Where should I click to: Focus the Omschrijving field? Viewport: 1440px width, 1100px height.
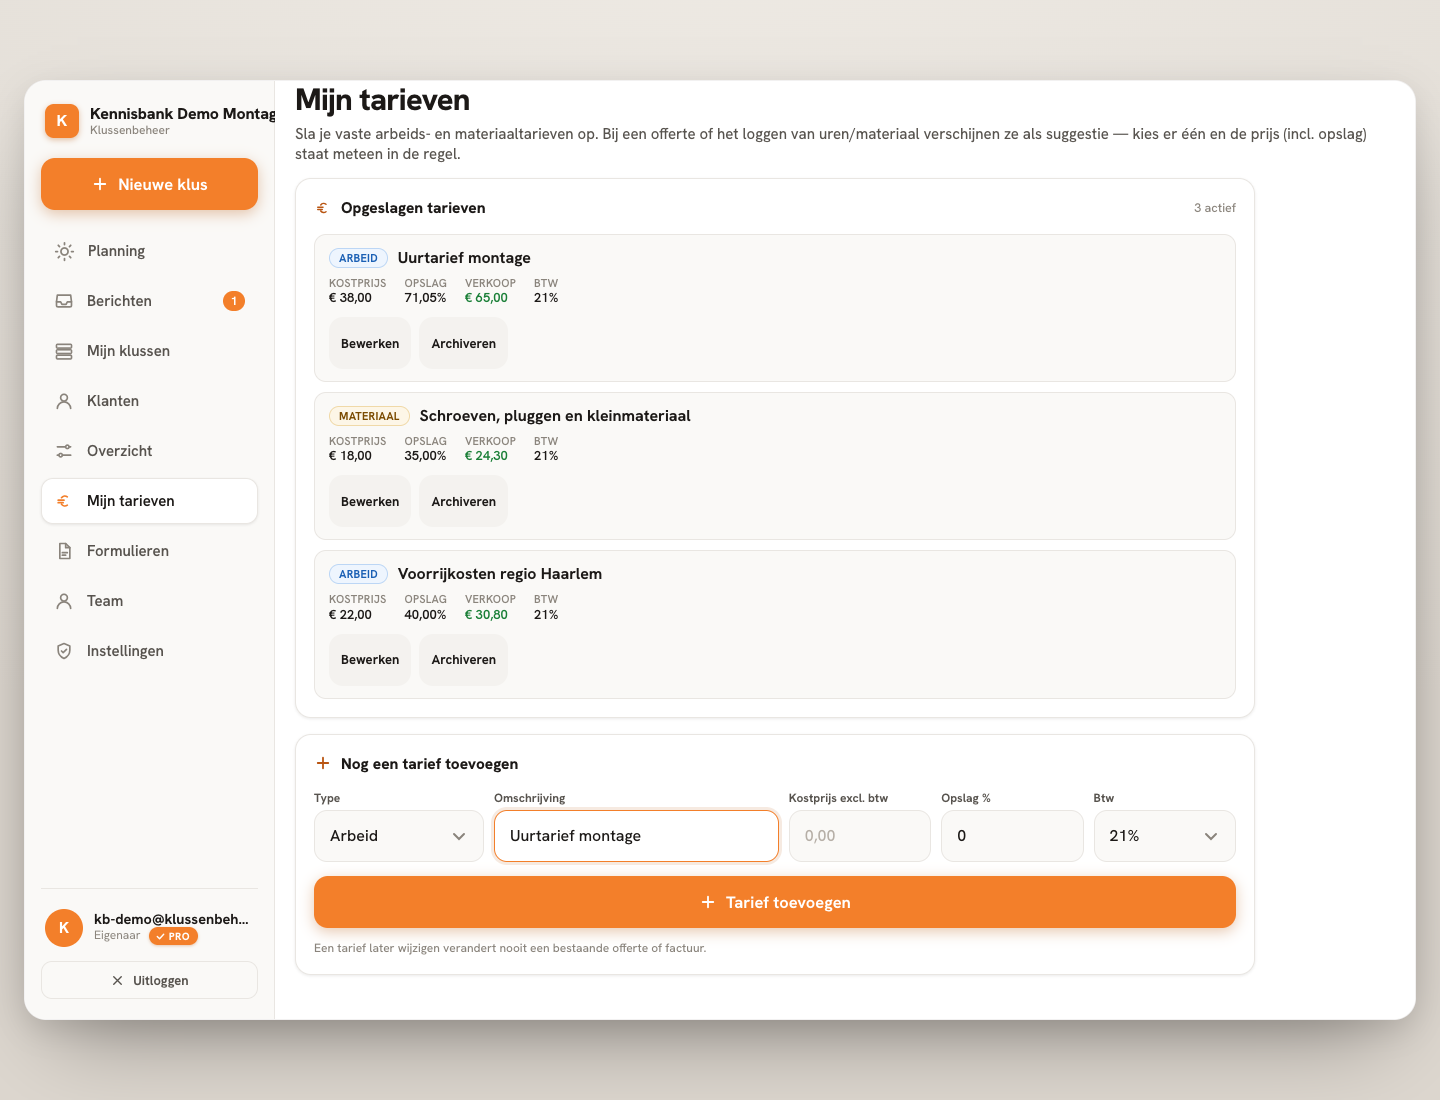(636, 836)
